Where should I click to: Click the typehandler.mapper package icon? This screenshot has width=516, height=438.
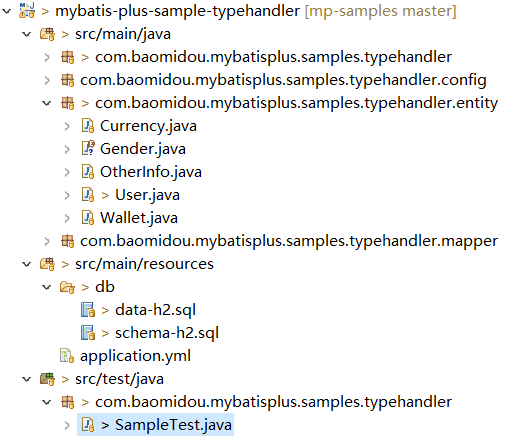coord(68,241)
